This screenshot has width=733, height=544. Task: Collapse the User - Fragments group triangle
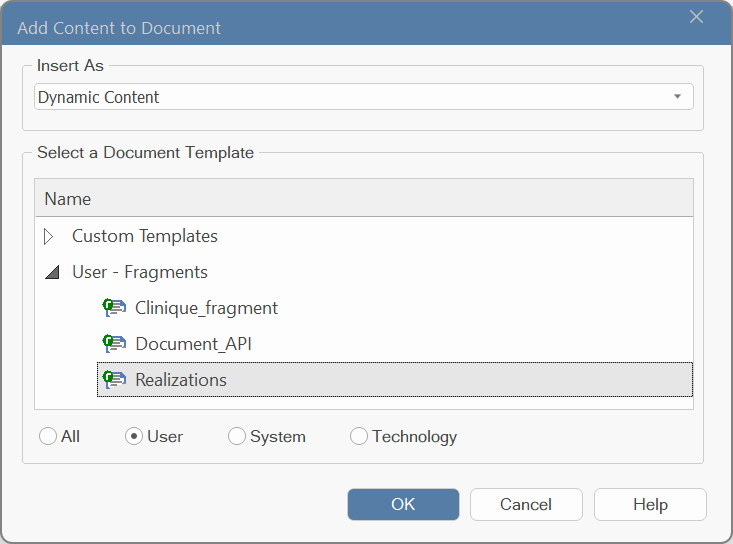52,272
